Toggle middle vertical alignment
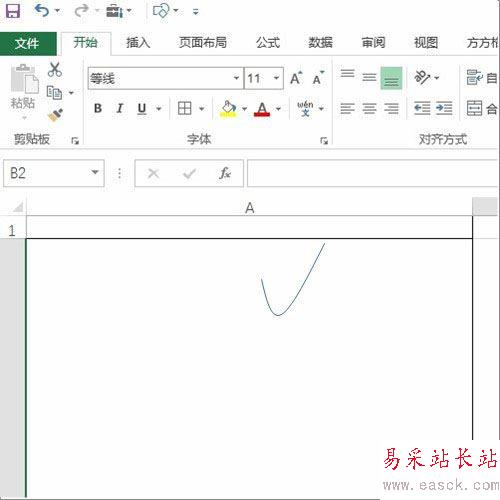Image resolution: width=500 pixels, height=500 pixels. point(369,78)
